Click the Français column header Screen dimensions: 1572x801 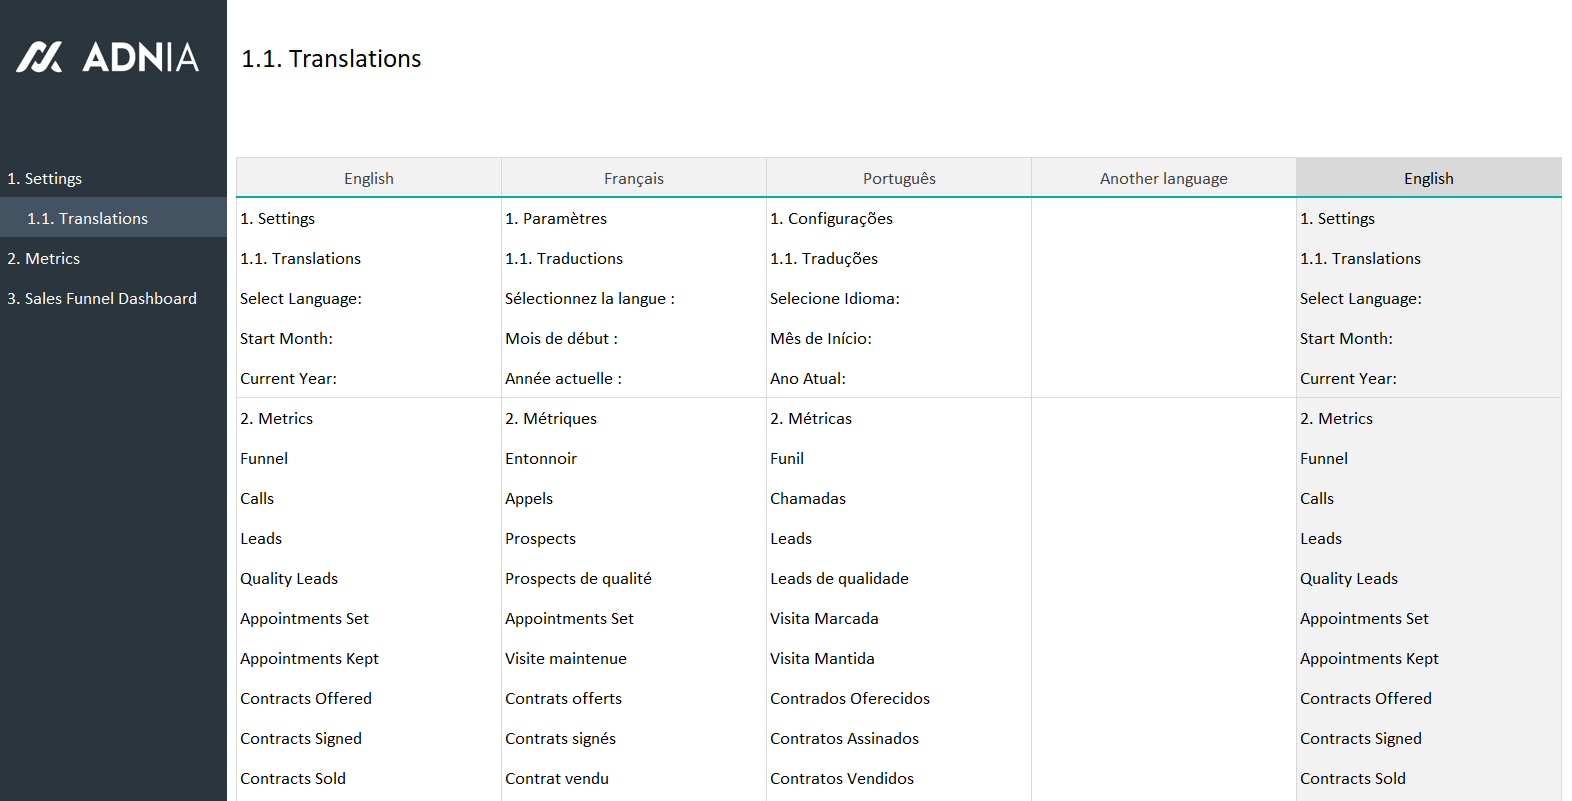(633, 178)
